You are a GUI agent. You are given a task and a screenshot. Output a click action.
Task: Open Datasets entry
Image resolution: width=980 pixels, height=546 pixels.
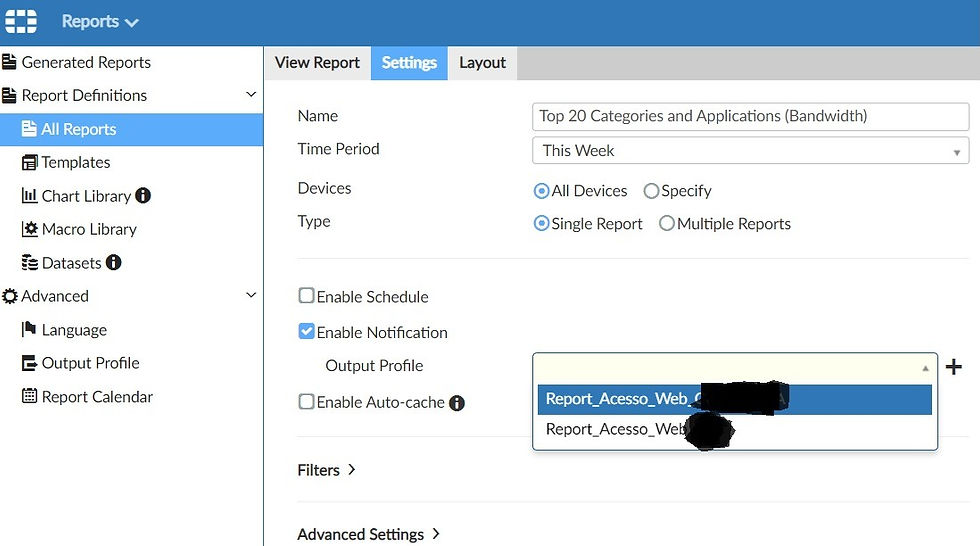point(71,263)
